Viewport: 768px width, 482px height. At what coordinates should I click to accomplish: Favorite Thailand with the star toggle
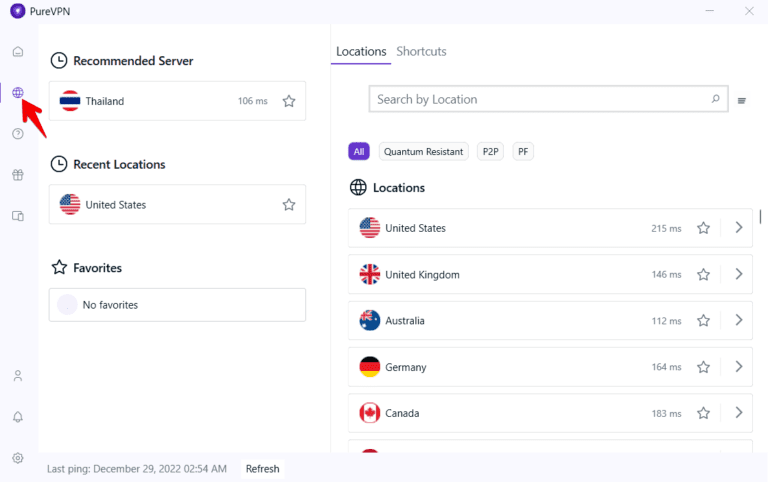289,101
